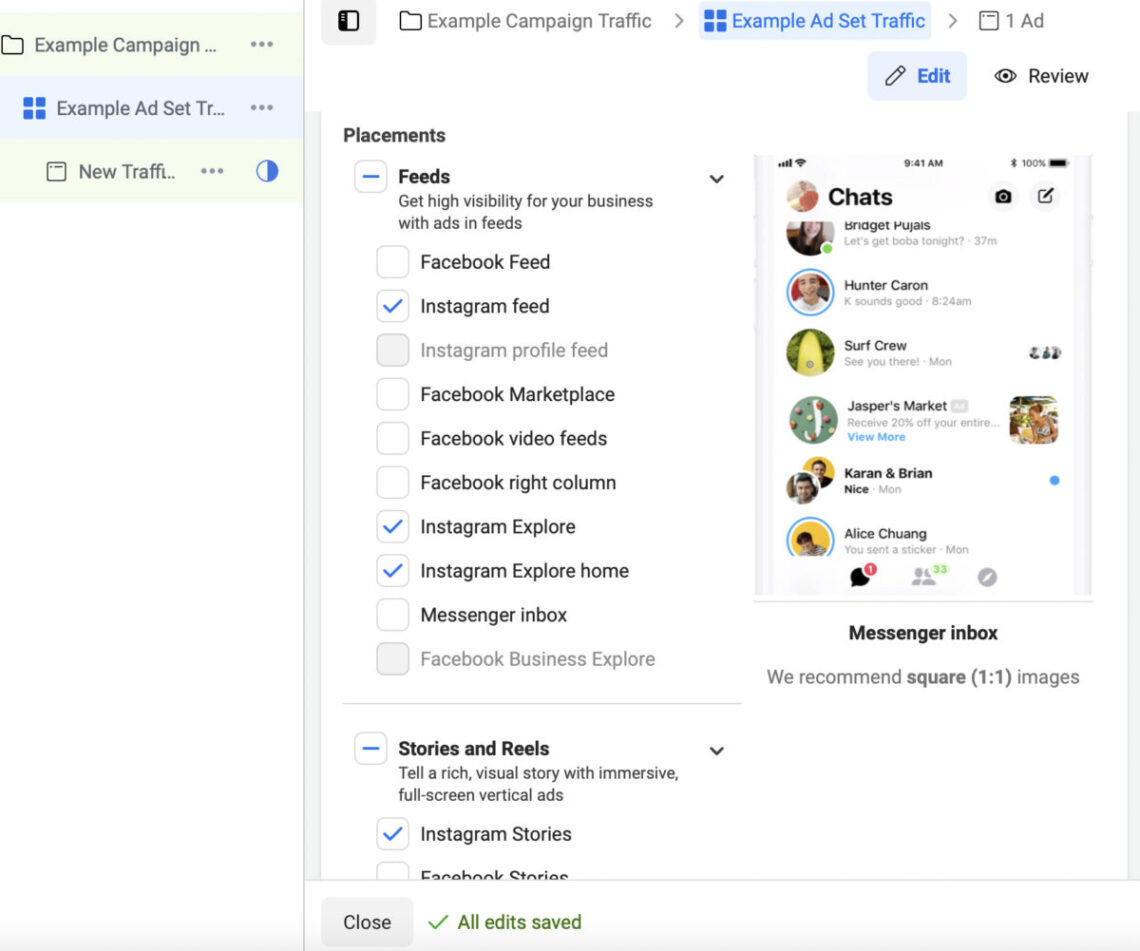The height and width of the screenshot is (951, 1140).
Task: Select the New Traffic ad in the sidebar
Action: pos(130,171)
